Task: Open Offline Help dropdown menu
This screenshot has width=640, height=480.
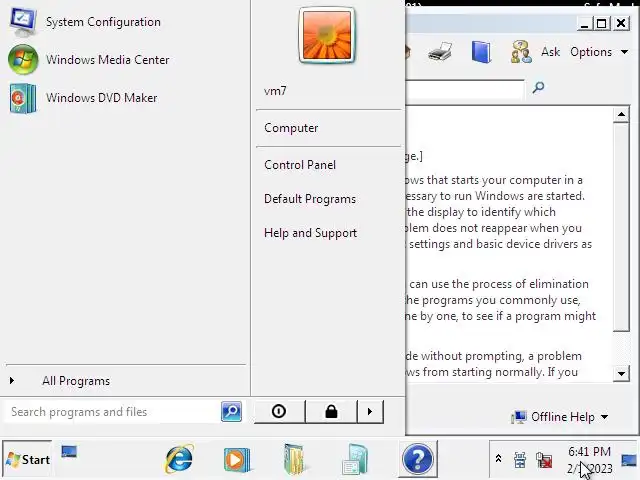Action: pos(560,417)
